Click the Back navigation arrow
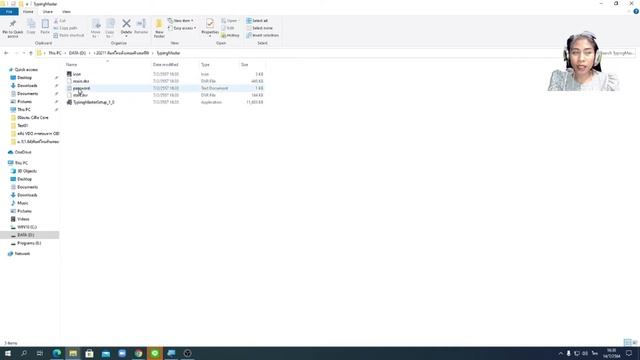 coord(6,53)
